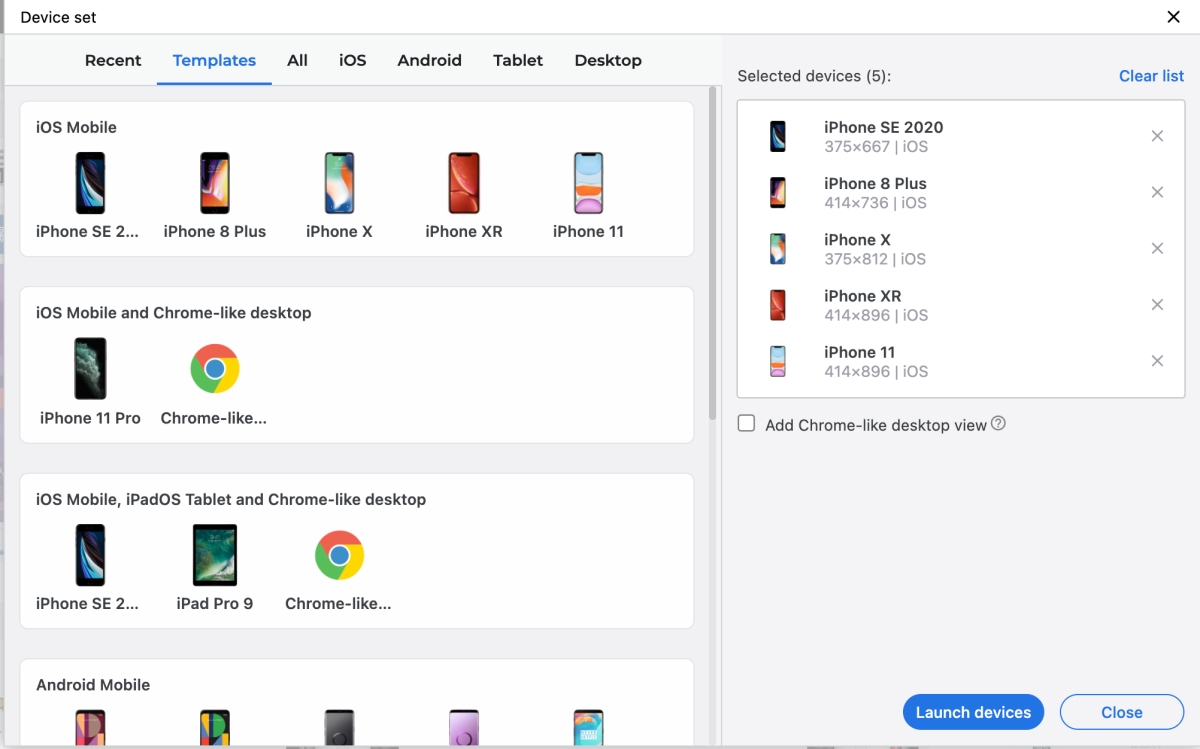The width and height of the screenshot is (1200, 749).
Task: Click the iOS Mobile template heading
Action: 76,127
